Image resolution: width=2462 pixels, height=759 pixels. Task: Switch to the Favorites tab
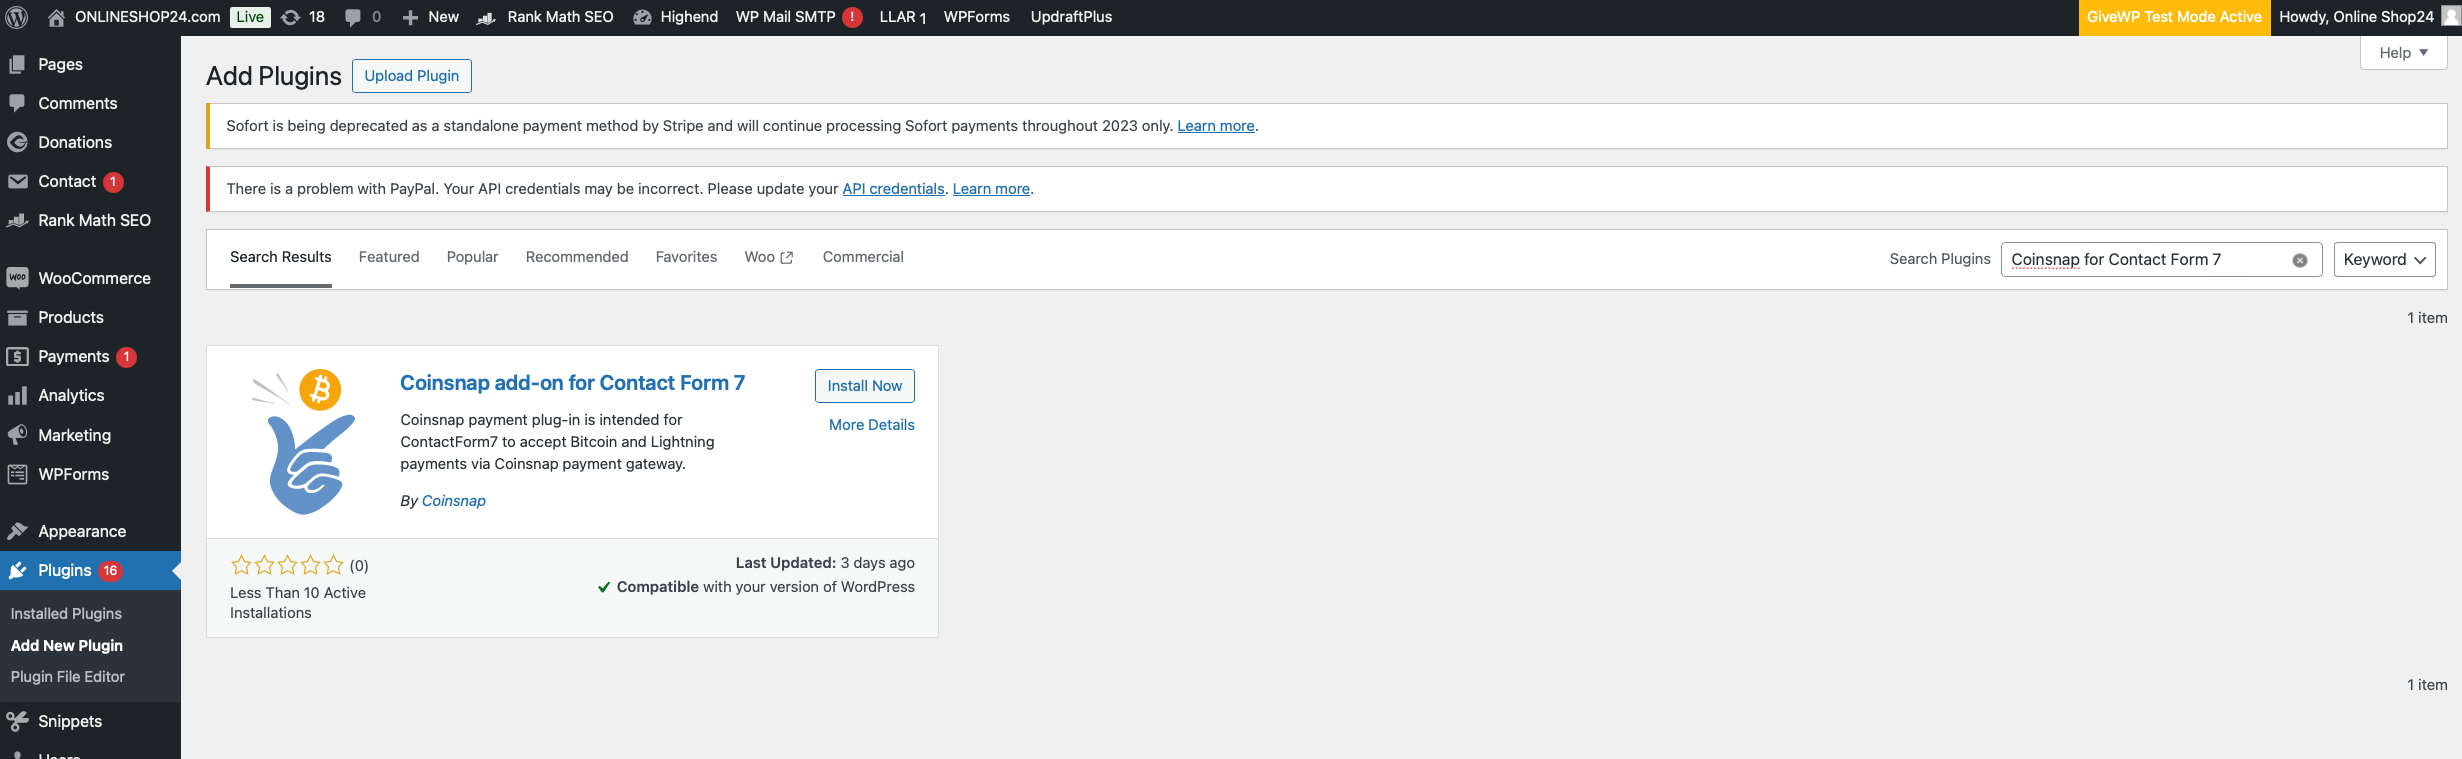[x=686, y=257]
